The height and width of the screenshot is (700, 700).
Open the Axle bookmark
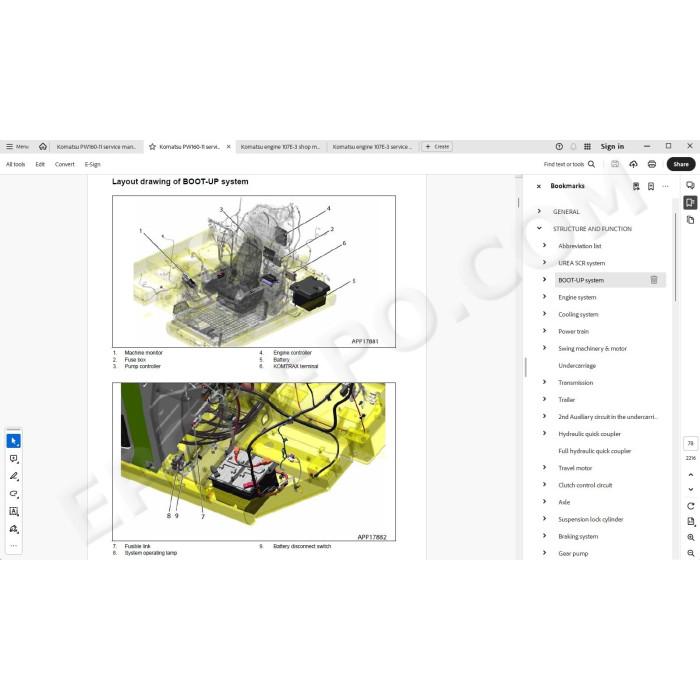pyautogui.click(x=564, y=502)
